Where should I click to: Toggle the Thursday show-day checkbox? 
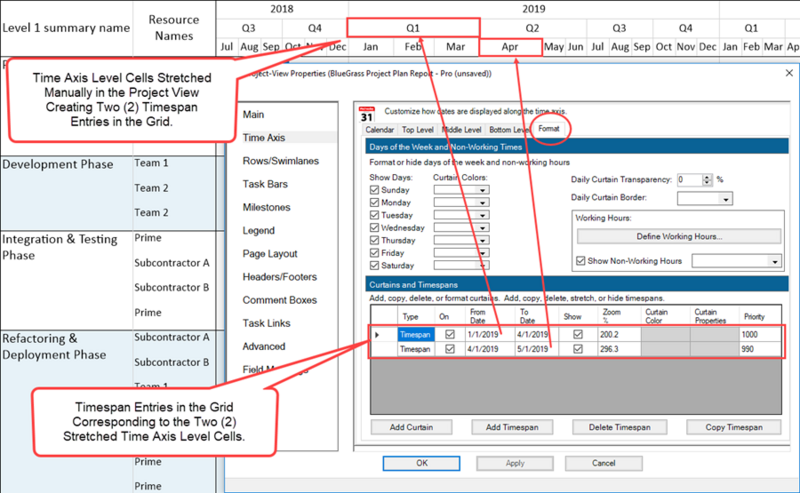(374, 240)
